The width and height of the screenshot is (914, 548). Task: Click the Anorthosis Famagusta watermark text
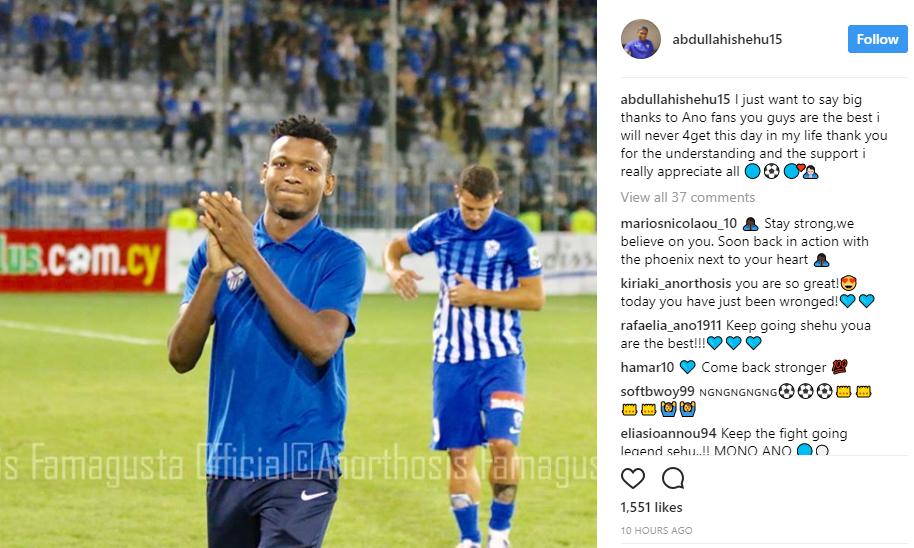click(x=297, y=463)
